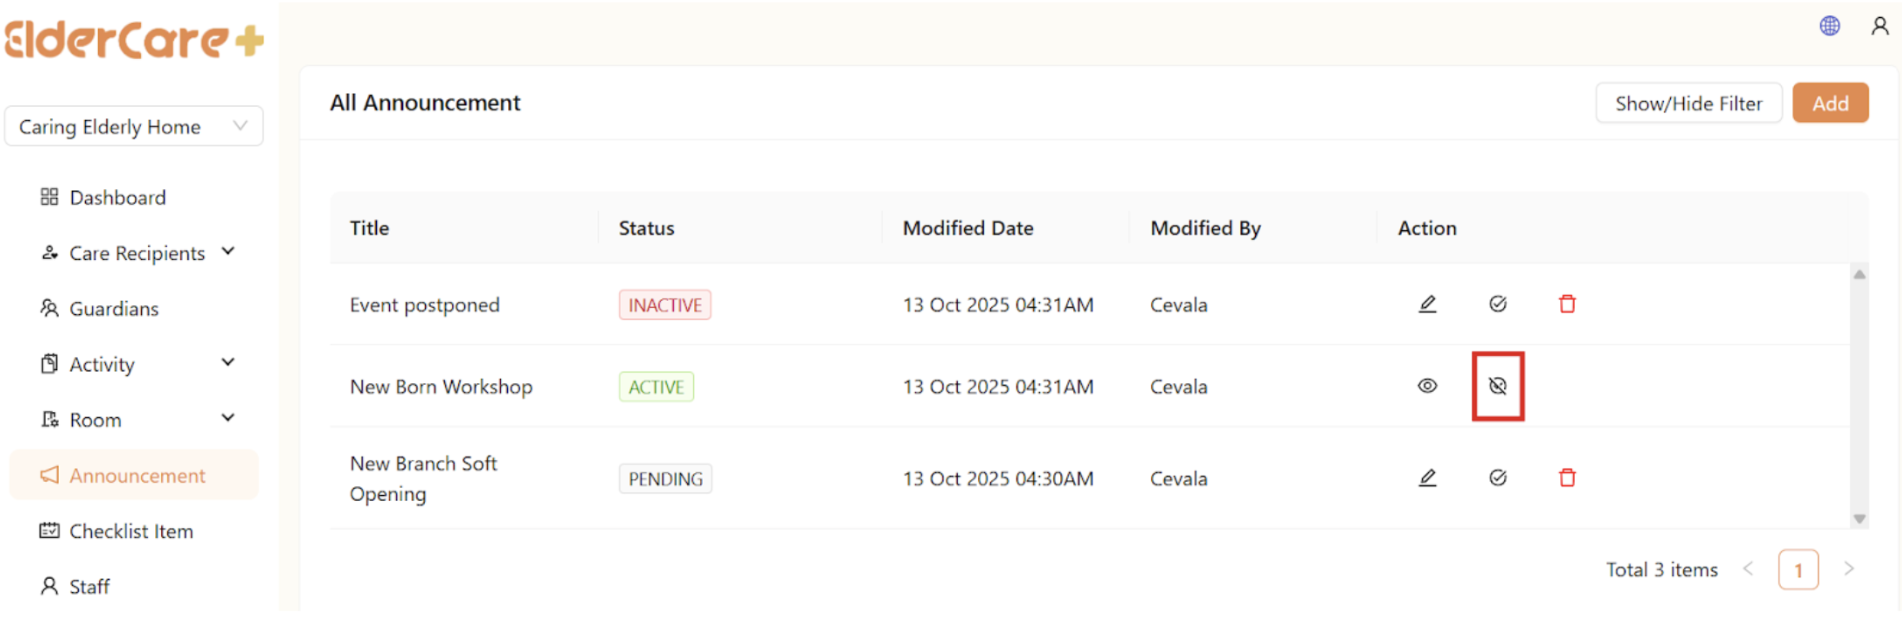Delete the Event postponed announcement
This screenshot has width=1902, height=624.
[1567, 304]
